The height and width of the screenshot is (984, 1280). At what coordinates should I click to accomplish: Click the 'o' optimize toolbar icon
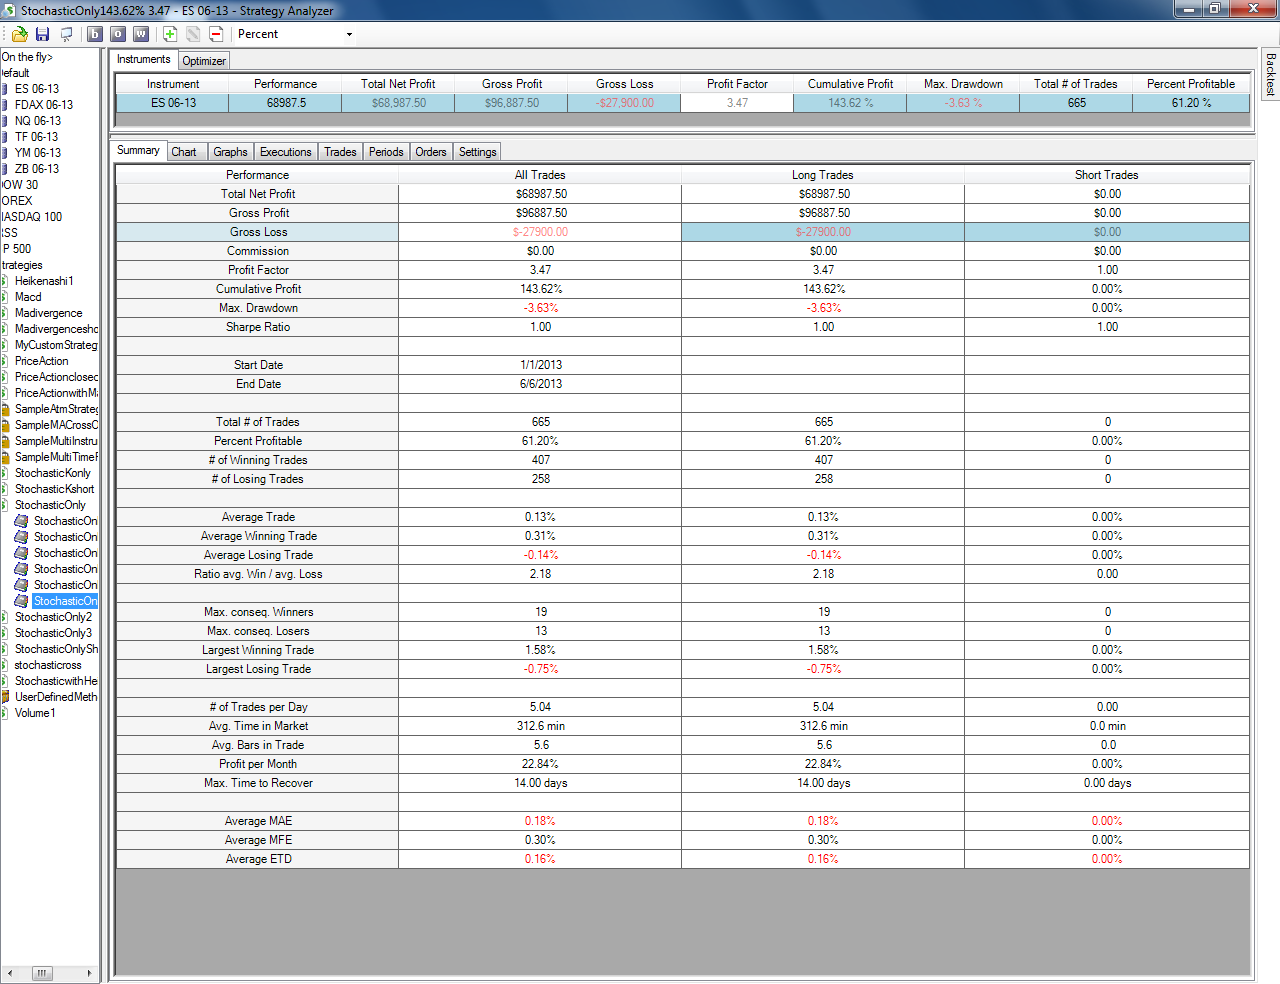pyautogui.click(x=117, y=34)
